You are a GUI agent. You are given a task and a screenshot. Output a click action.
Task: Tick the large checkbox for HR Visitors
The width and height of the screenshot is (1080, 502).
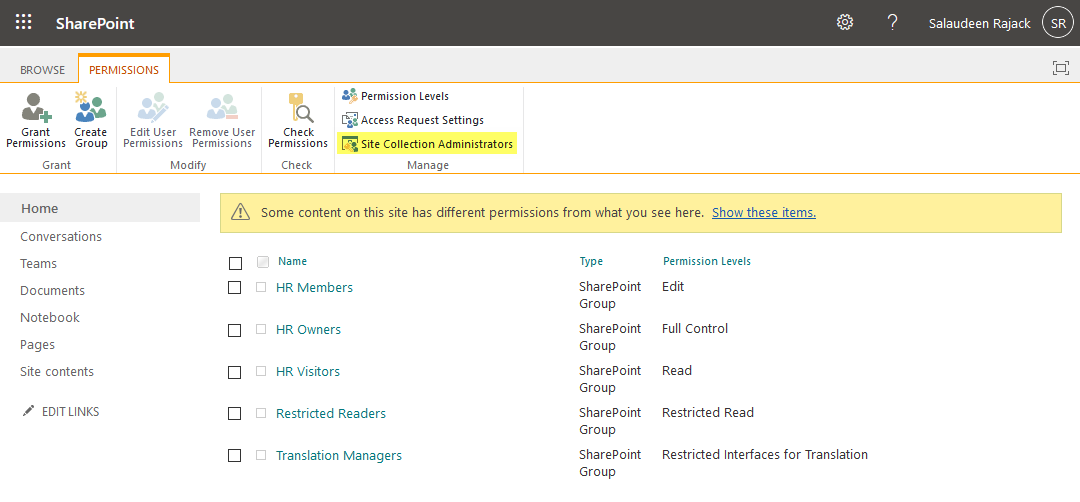235,373
